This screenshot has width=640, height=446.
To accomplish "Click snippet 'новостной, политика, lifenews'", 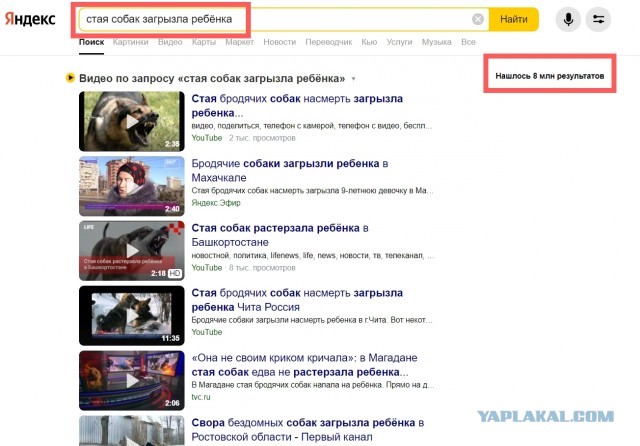I will click(313, 255).
